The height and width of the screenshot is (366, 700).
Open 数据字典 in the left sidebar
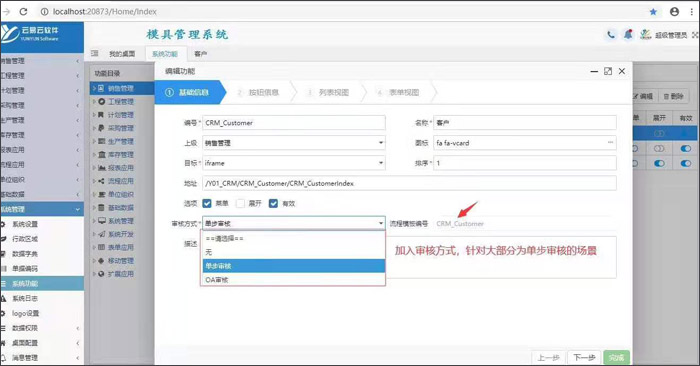click(25, 254)
